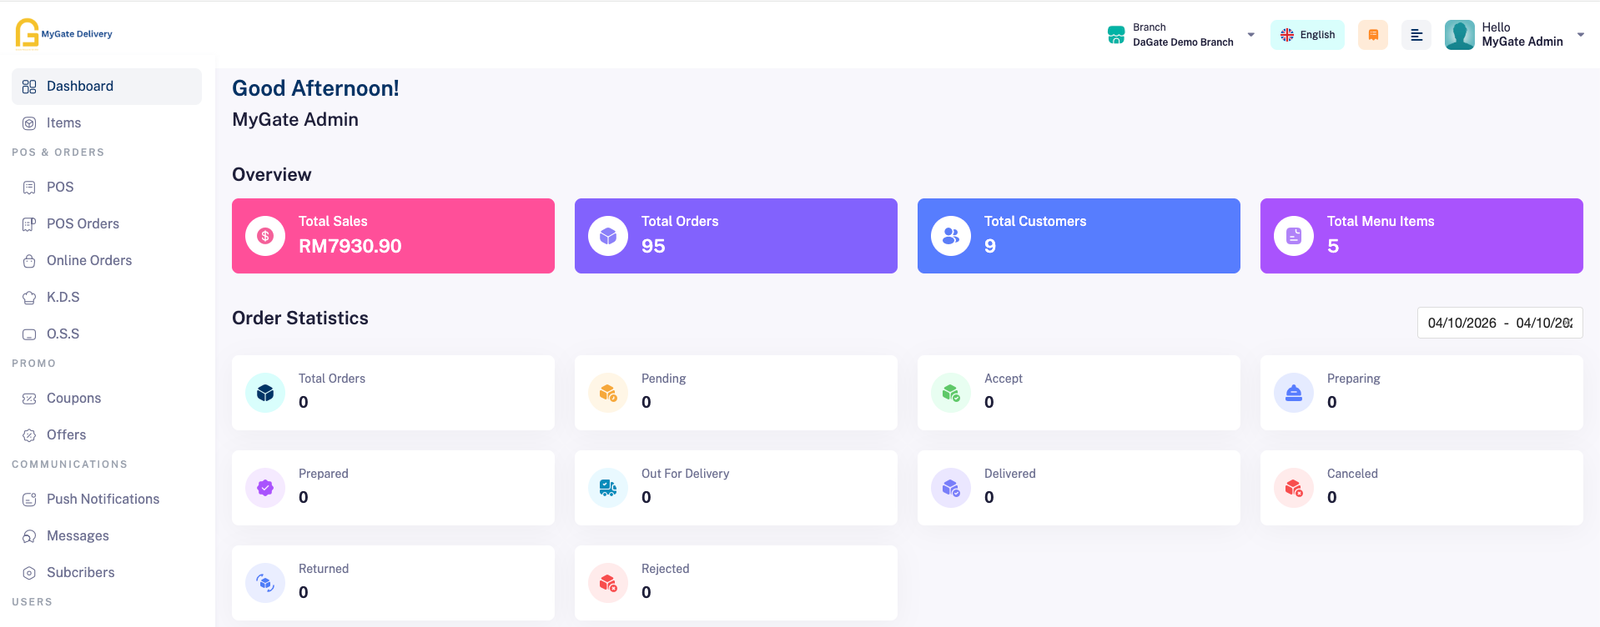
Task: Click the Total Sales dollar icon
Action: coord(265,236)
